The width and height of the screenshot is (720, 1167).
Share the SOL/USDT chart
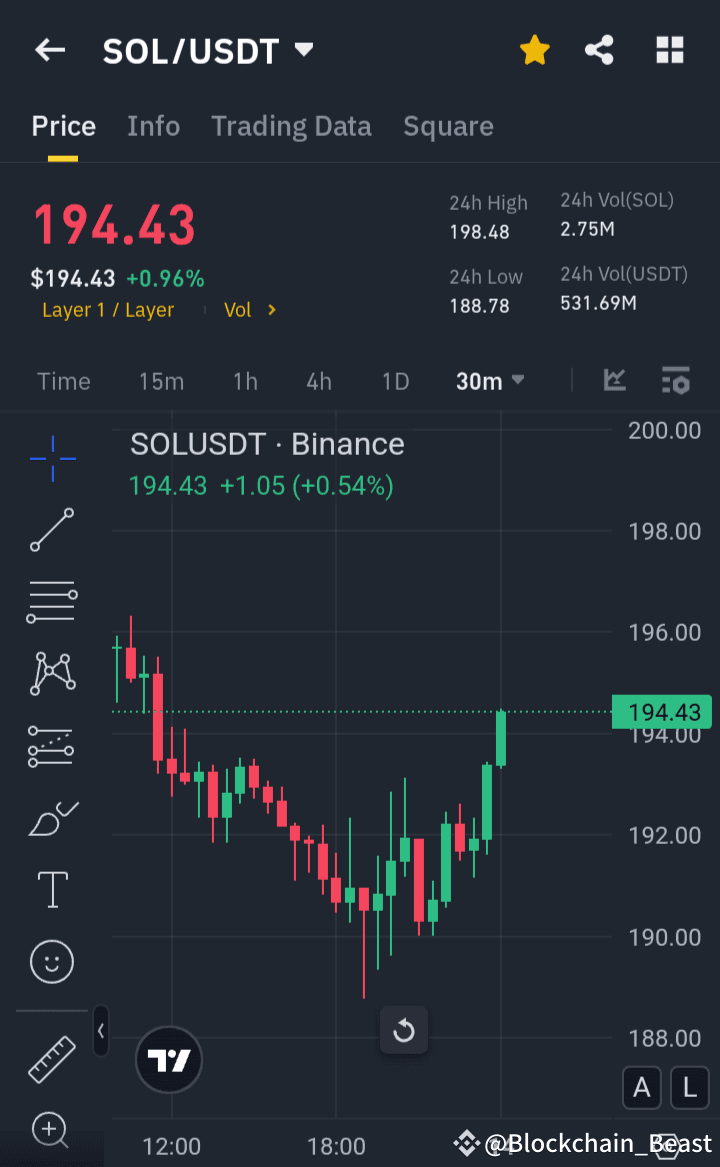[x=599, y=50]
